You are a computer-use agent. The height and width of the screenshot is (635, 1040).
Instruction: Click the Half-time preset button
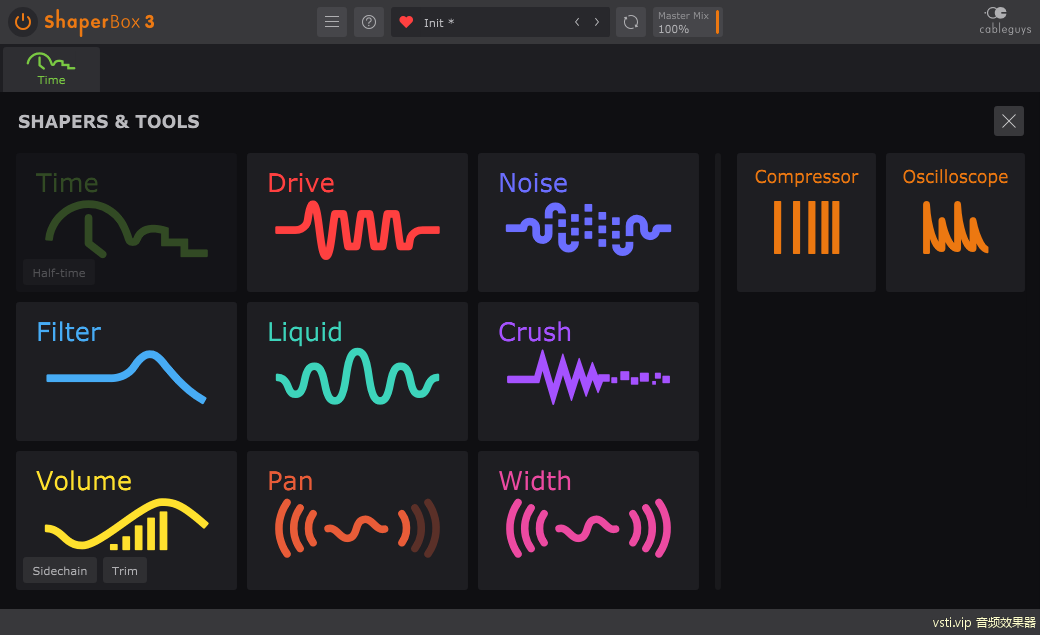tap(59, 273)
